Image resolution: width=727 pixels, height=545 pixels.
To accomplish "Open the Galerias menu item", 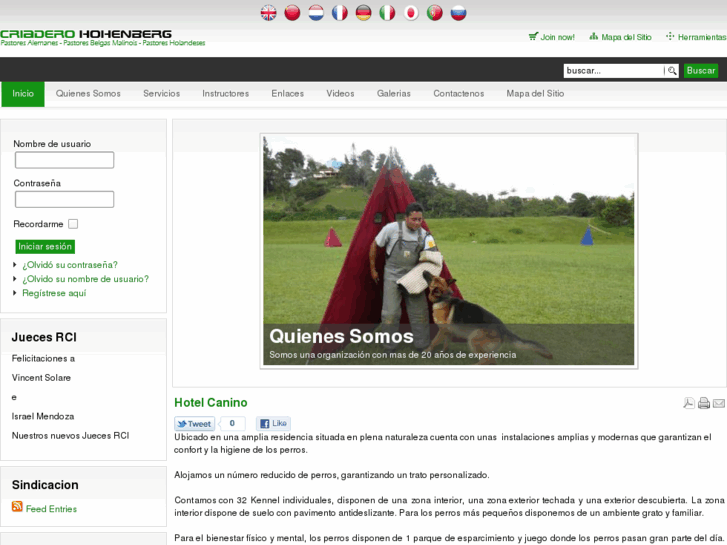I will pos(394,94).
